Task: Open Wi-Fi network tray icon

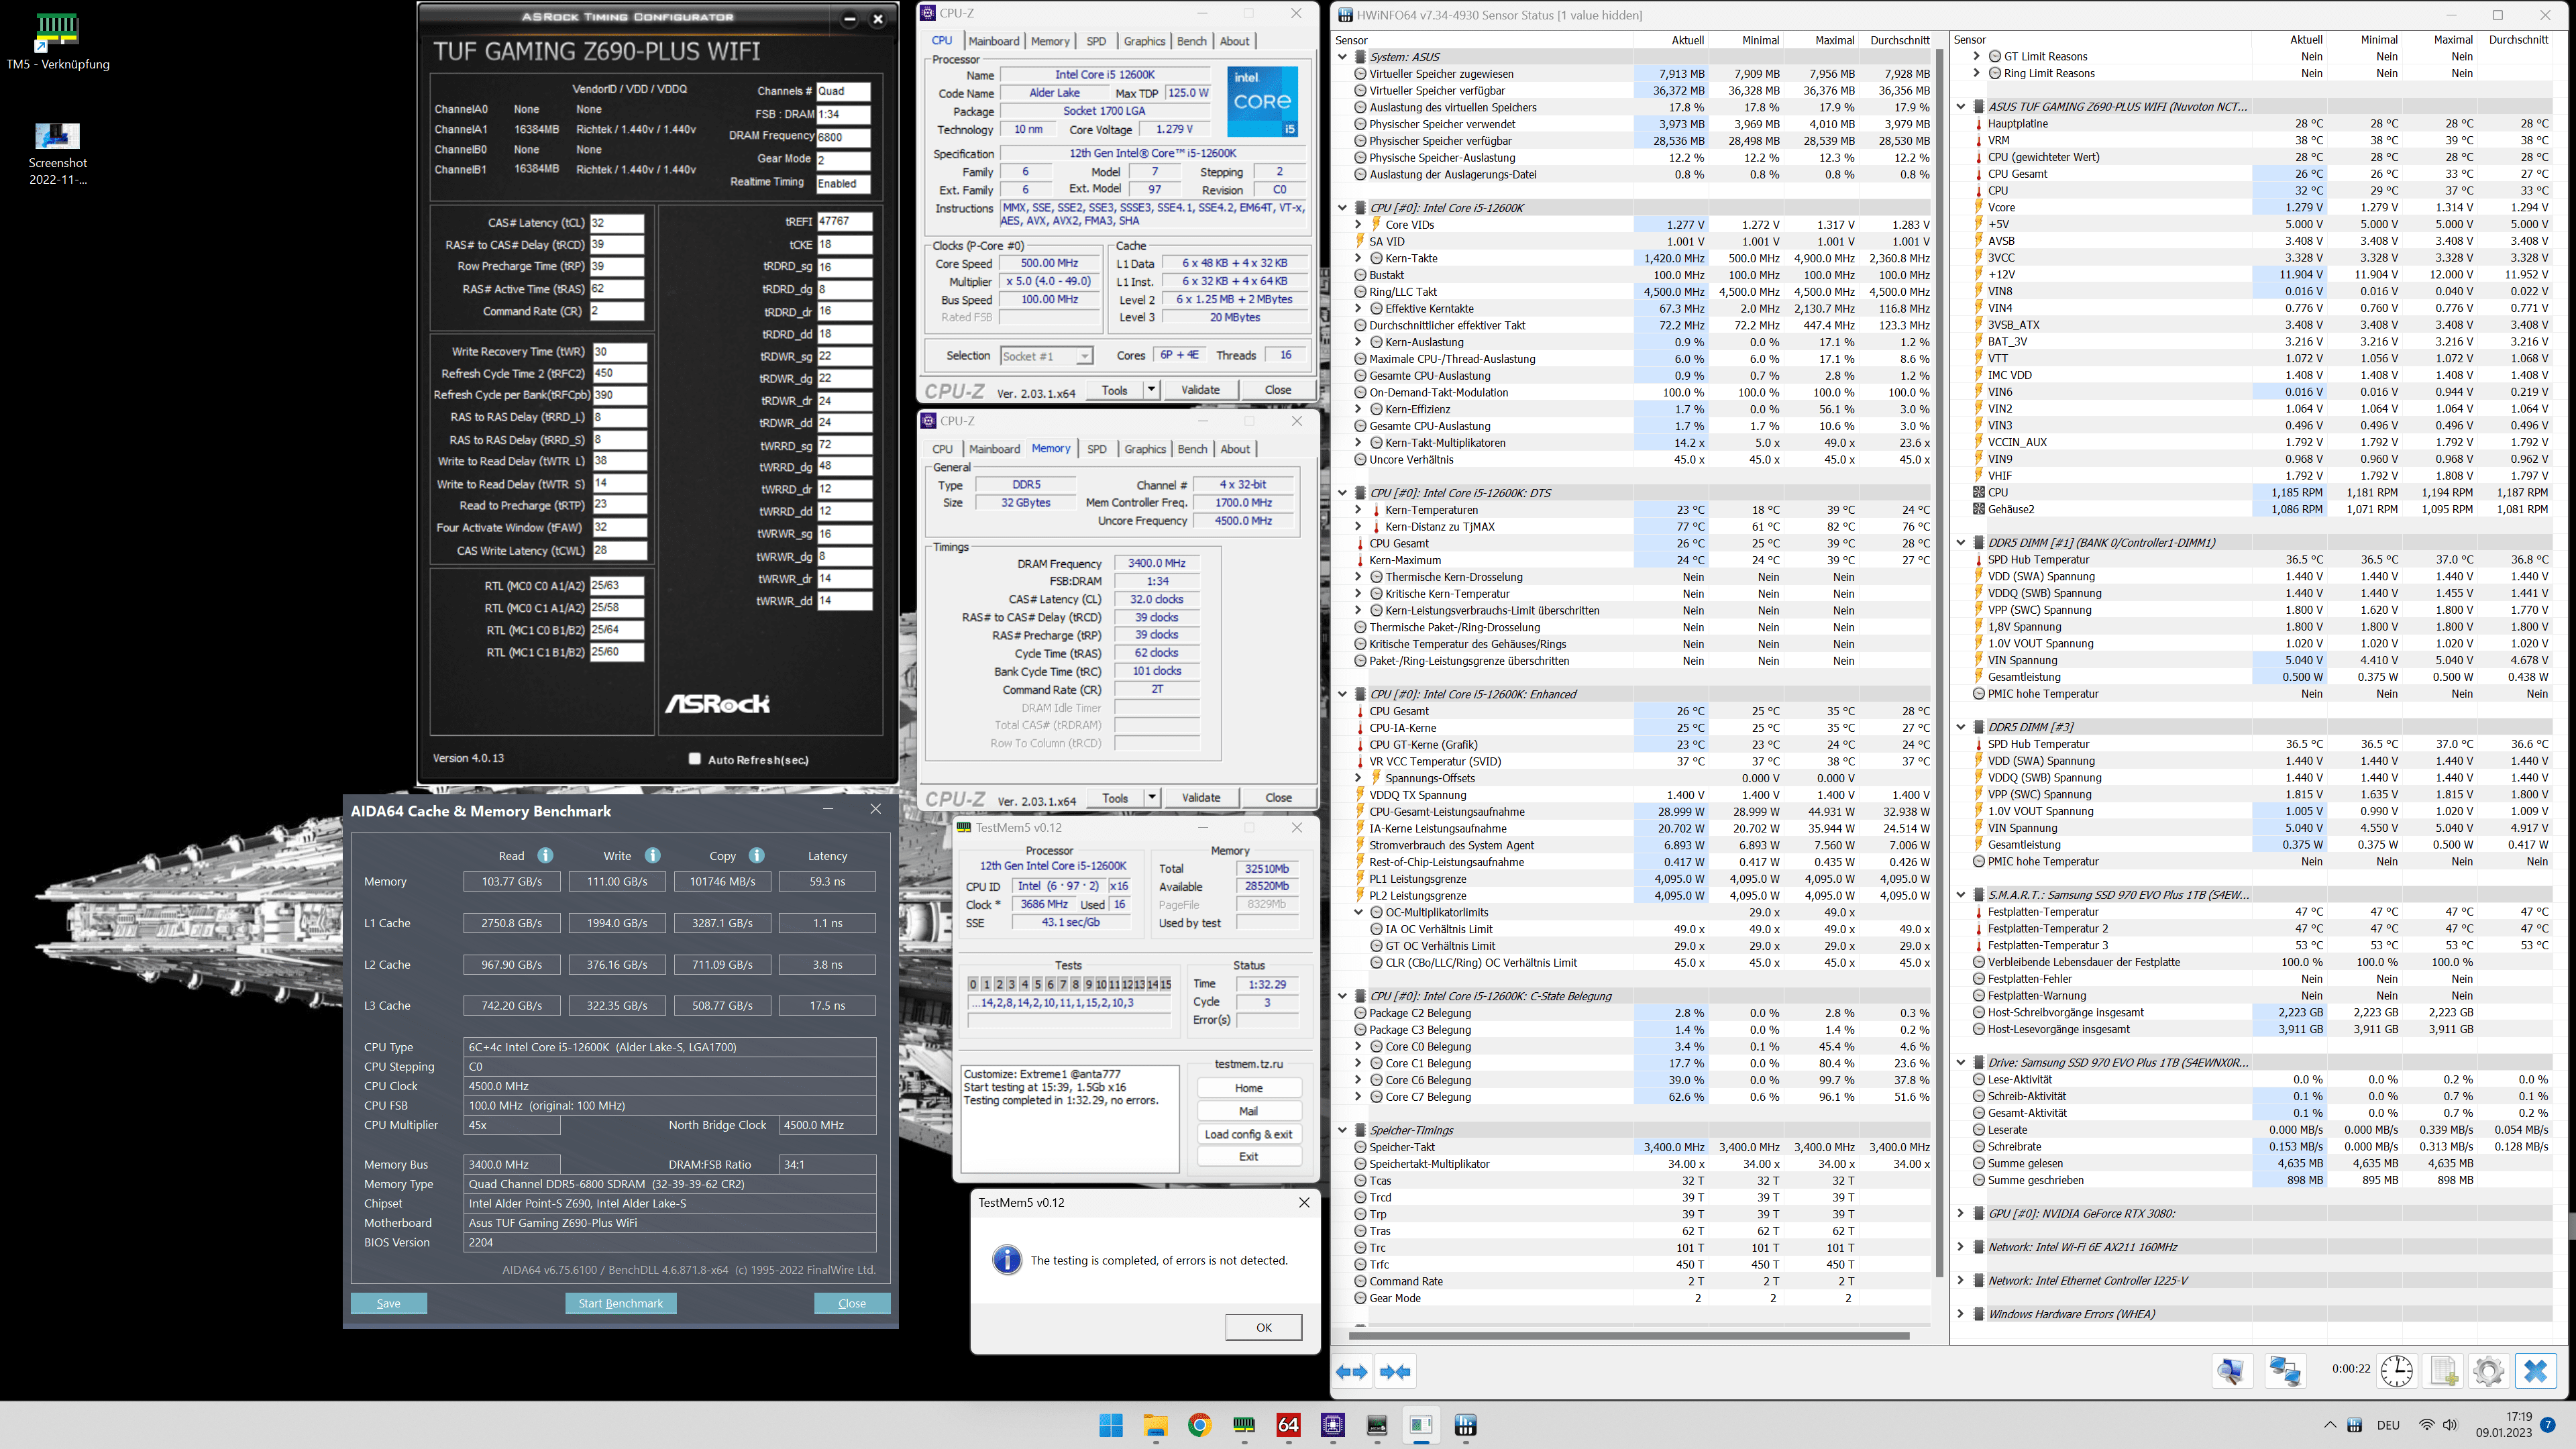Action: (x=2426, y=1425)
